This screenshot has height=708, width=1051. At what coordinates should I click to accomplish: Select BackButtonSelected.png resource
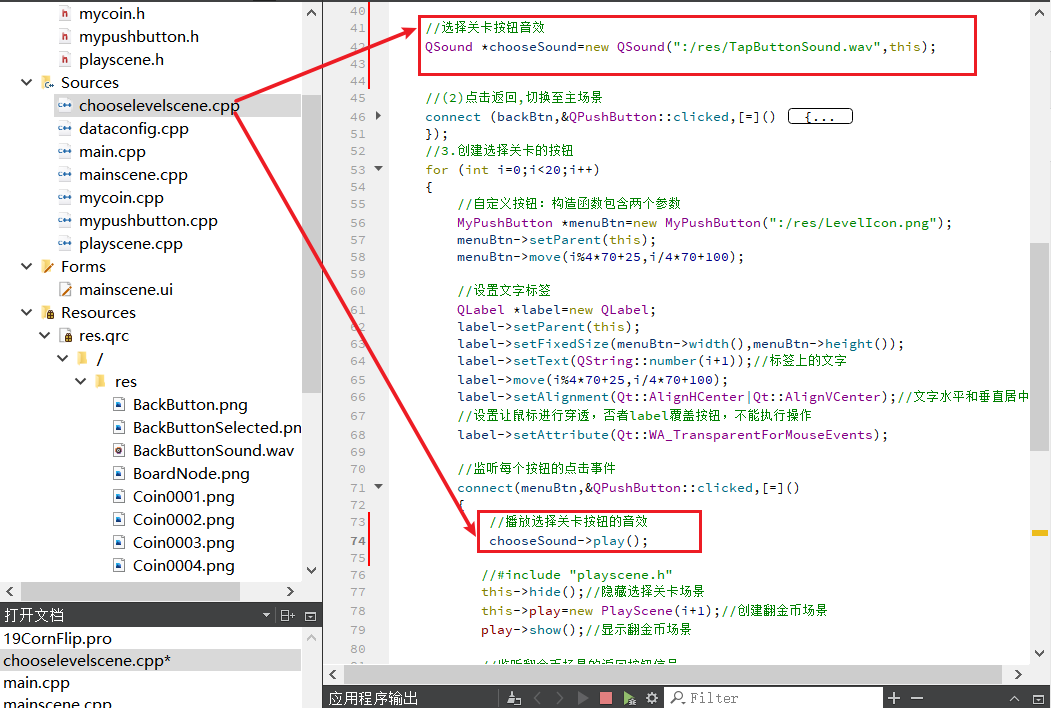pyautogui.click(x=217, y=427)
